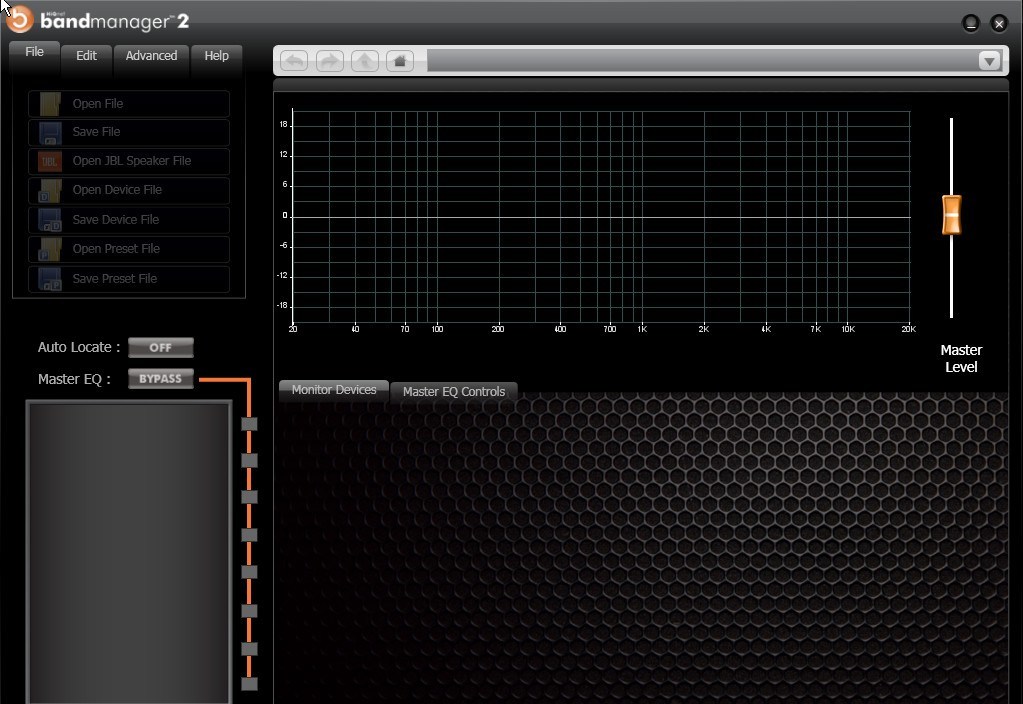Click the up navigation arrow button
The height and width of the screenshot is (704, 1023).
364,60
